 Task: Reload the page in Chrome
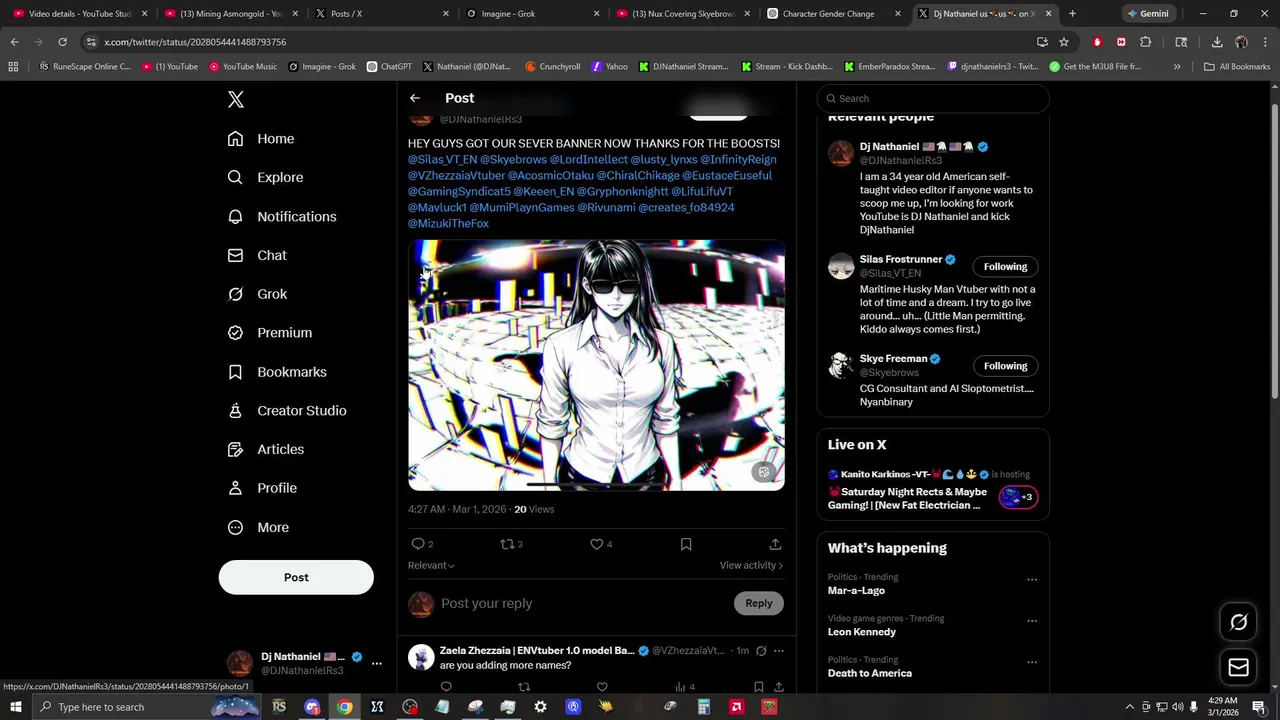62,42
